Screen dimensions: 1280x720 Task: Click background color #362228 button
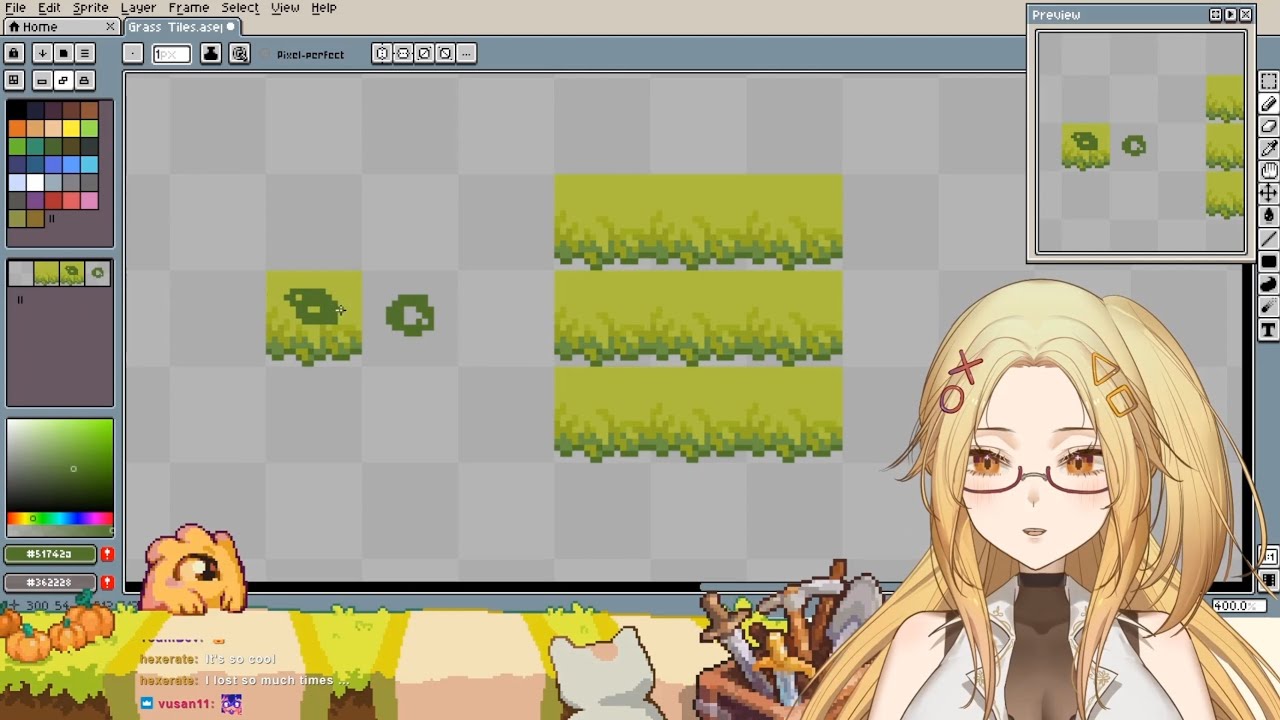[x=50, y=582]
